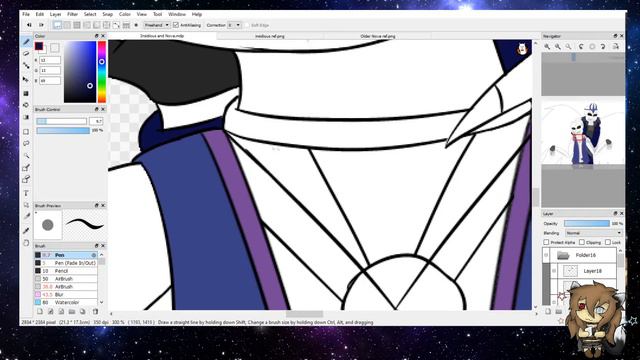
Task: Choose the Watercolor brush
Action: [x=66, y=302]
